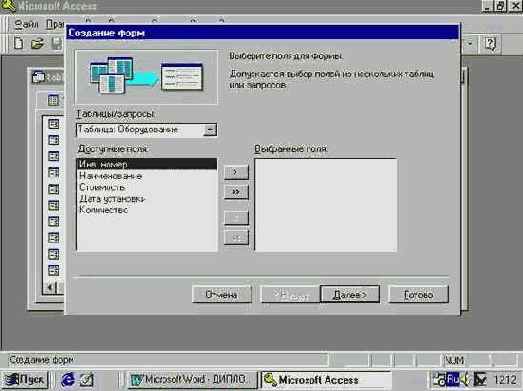523x391 pixels.
Task: Click the Отмена button
Action: 222,295
